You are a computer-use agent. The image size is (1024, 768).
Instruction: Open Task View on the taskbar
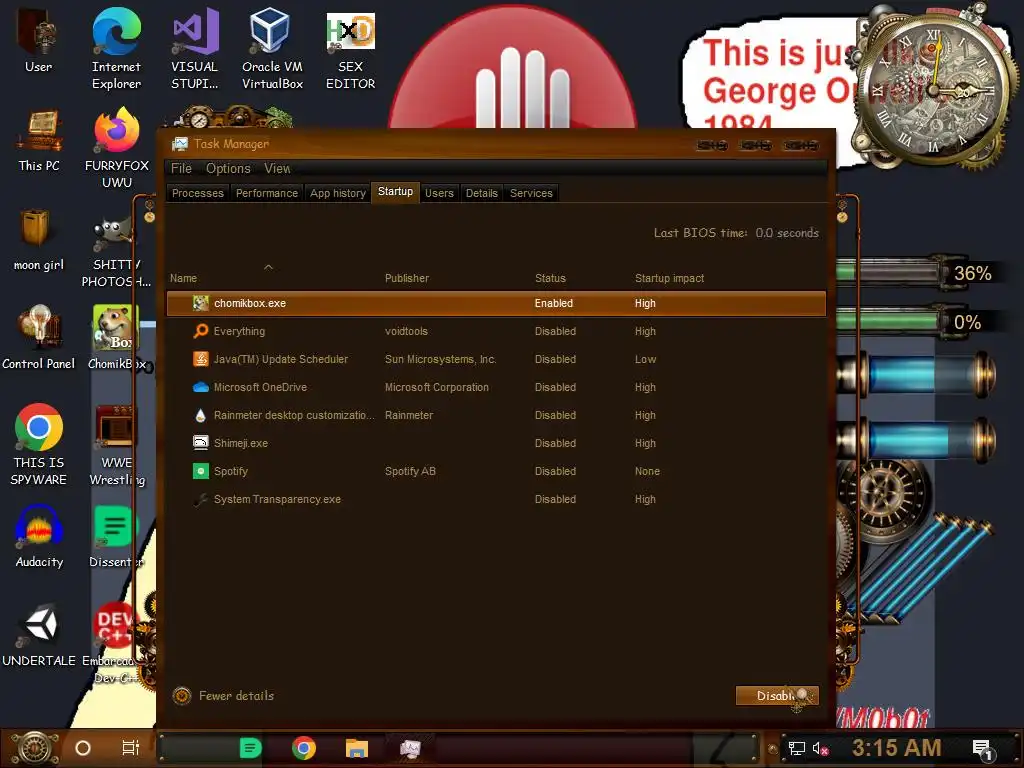tap(131, 748)
